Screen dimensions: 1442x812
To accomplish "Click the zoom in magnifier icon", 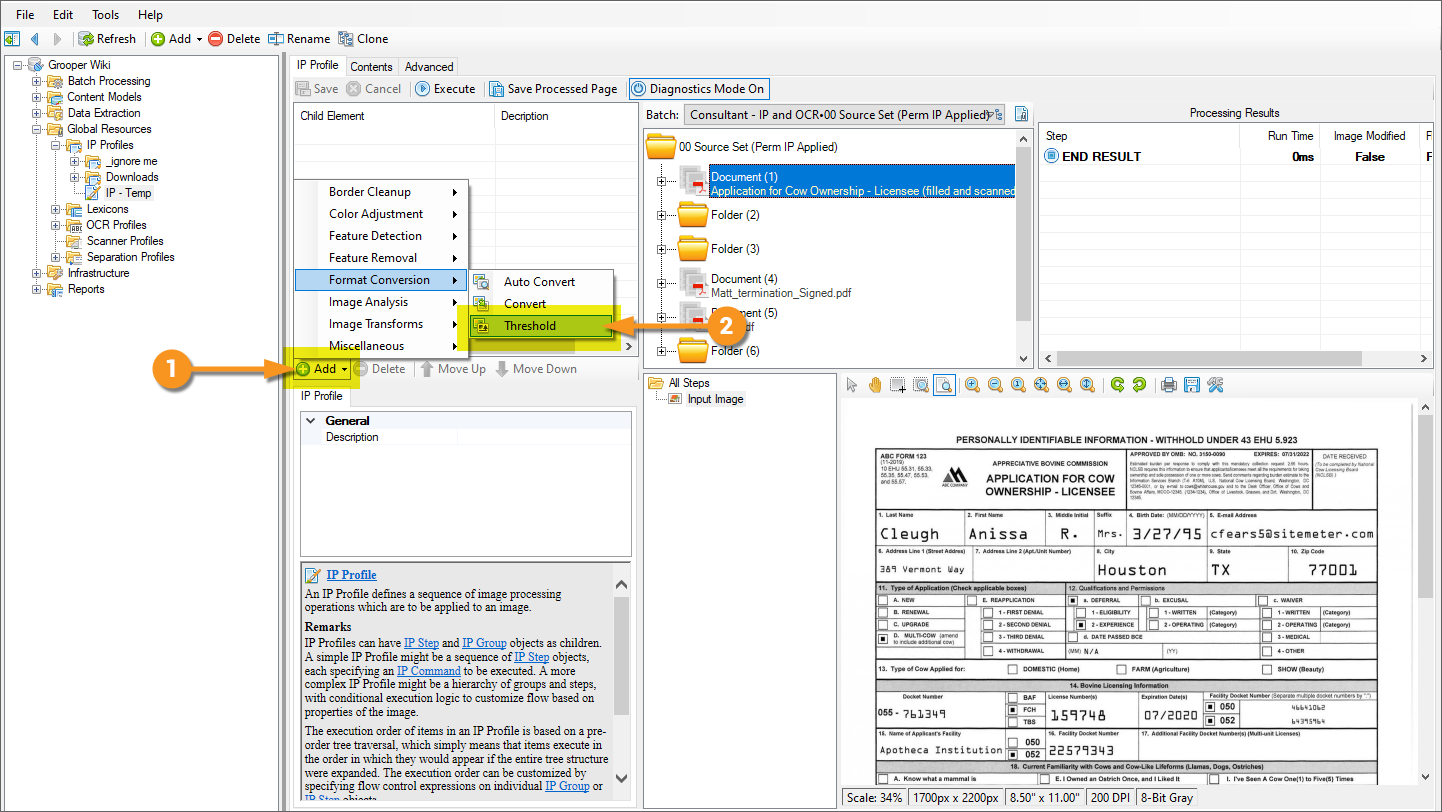I will click(x=972, y=385).
